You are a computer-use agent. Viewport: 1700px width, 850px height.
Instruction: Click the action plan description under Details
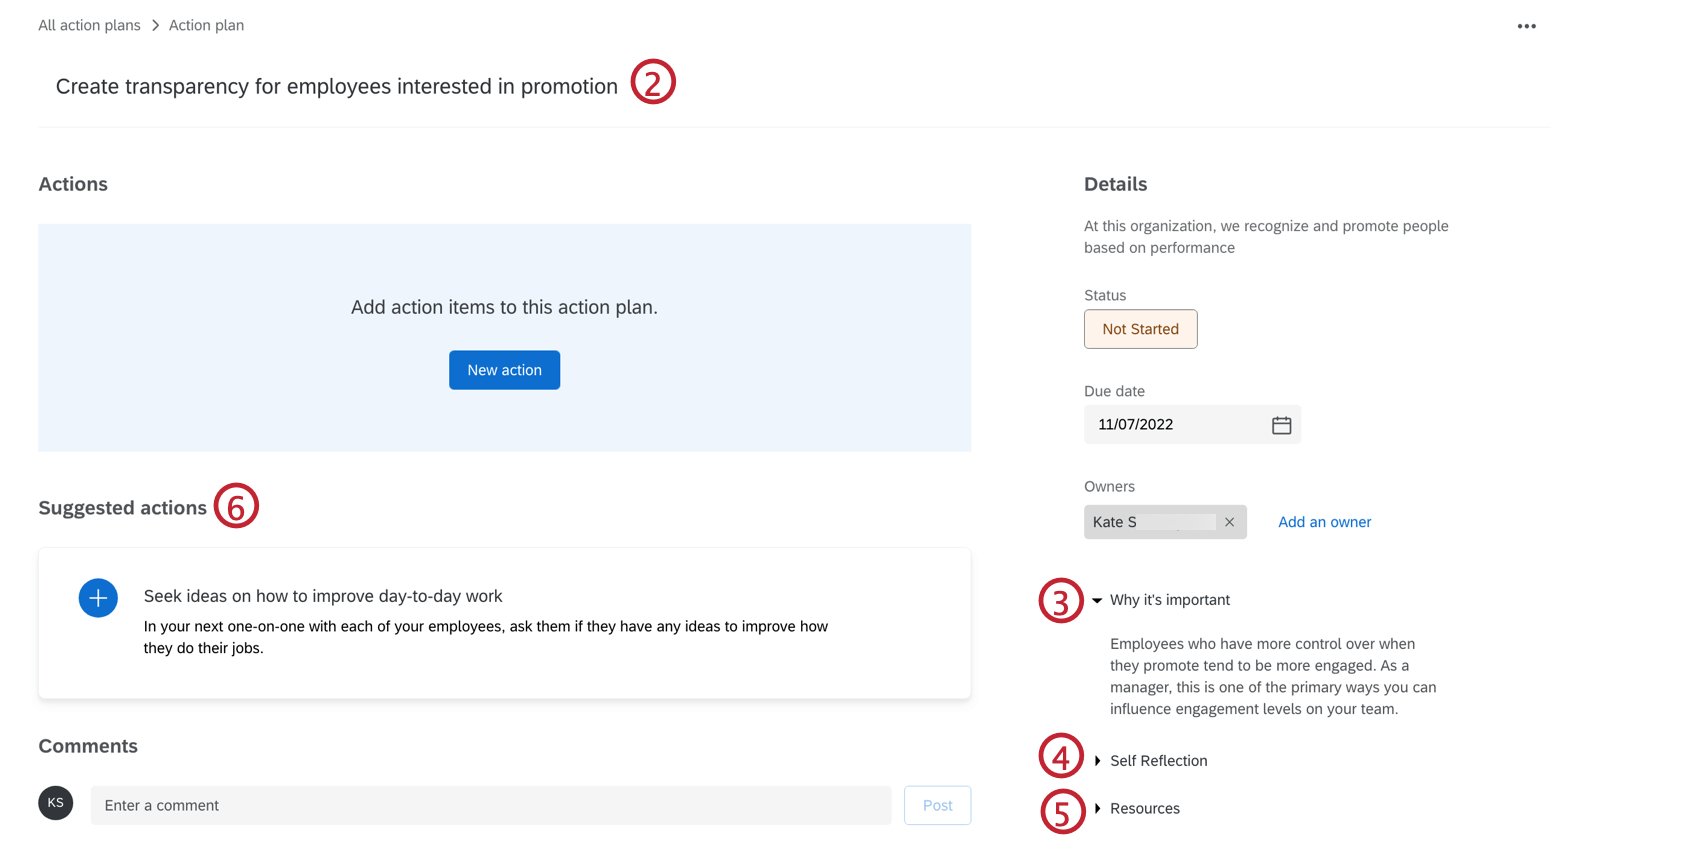tap(1265, 237)
